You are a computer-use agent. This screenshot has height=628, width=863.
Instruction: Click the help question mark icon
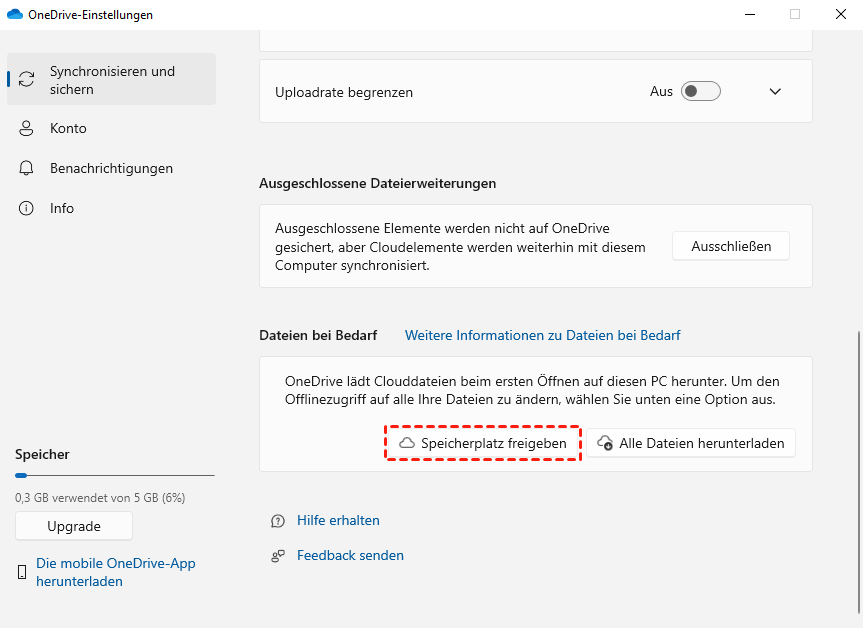coord(278,521)
